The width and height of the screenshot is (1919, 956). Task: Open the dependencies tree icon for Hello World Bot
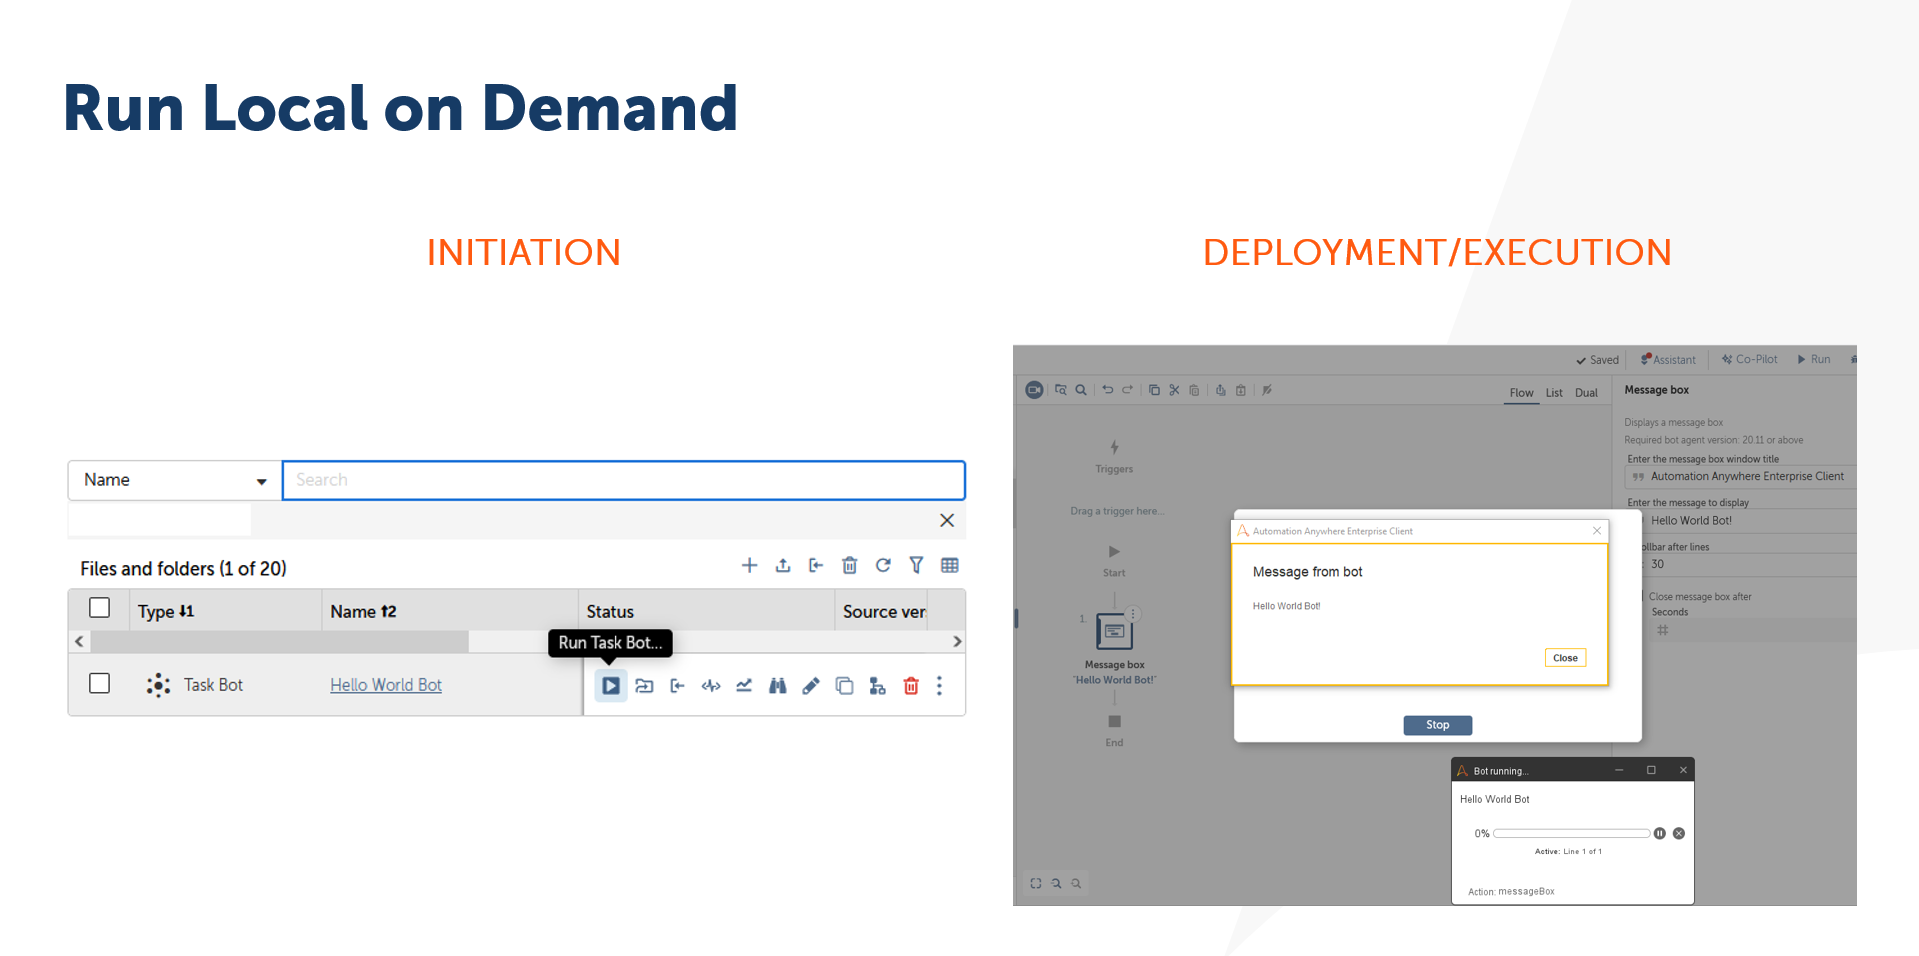(877, 686)
